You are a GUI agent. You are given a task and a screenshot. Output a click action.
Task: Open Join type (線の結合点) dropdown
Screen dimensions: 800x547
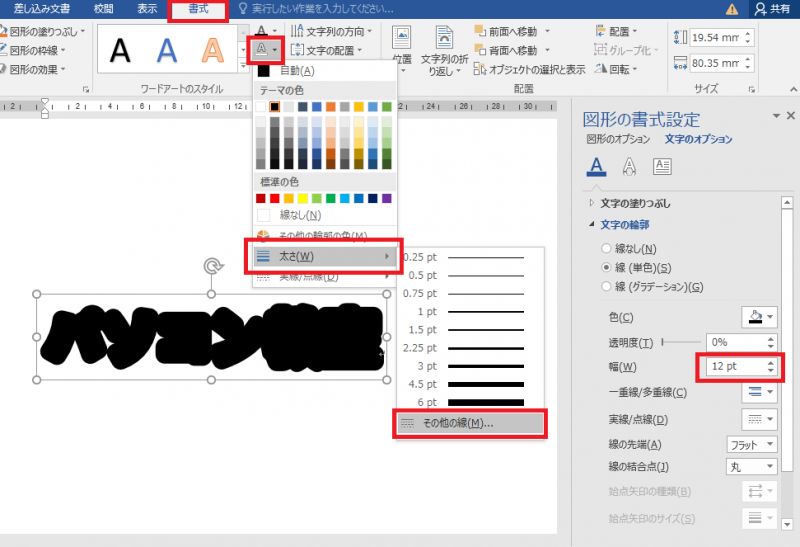click(752, 466)
